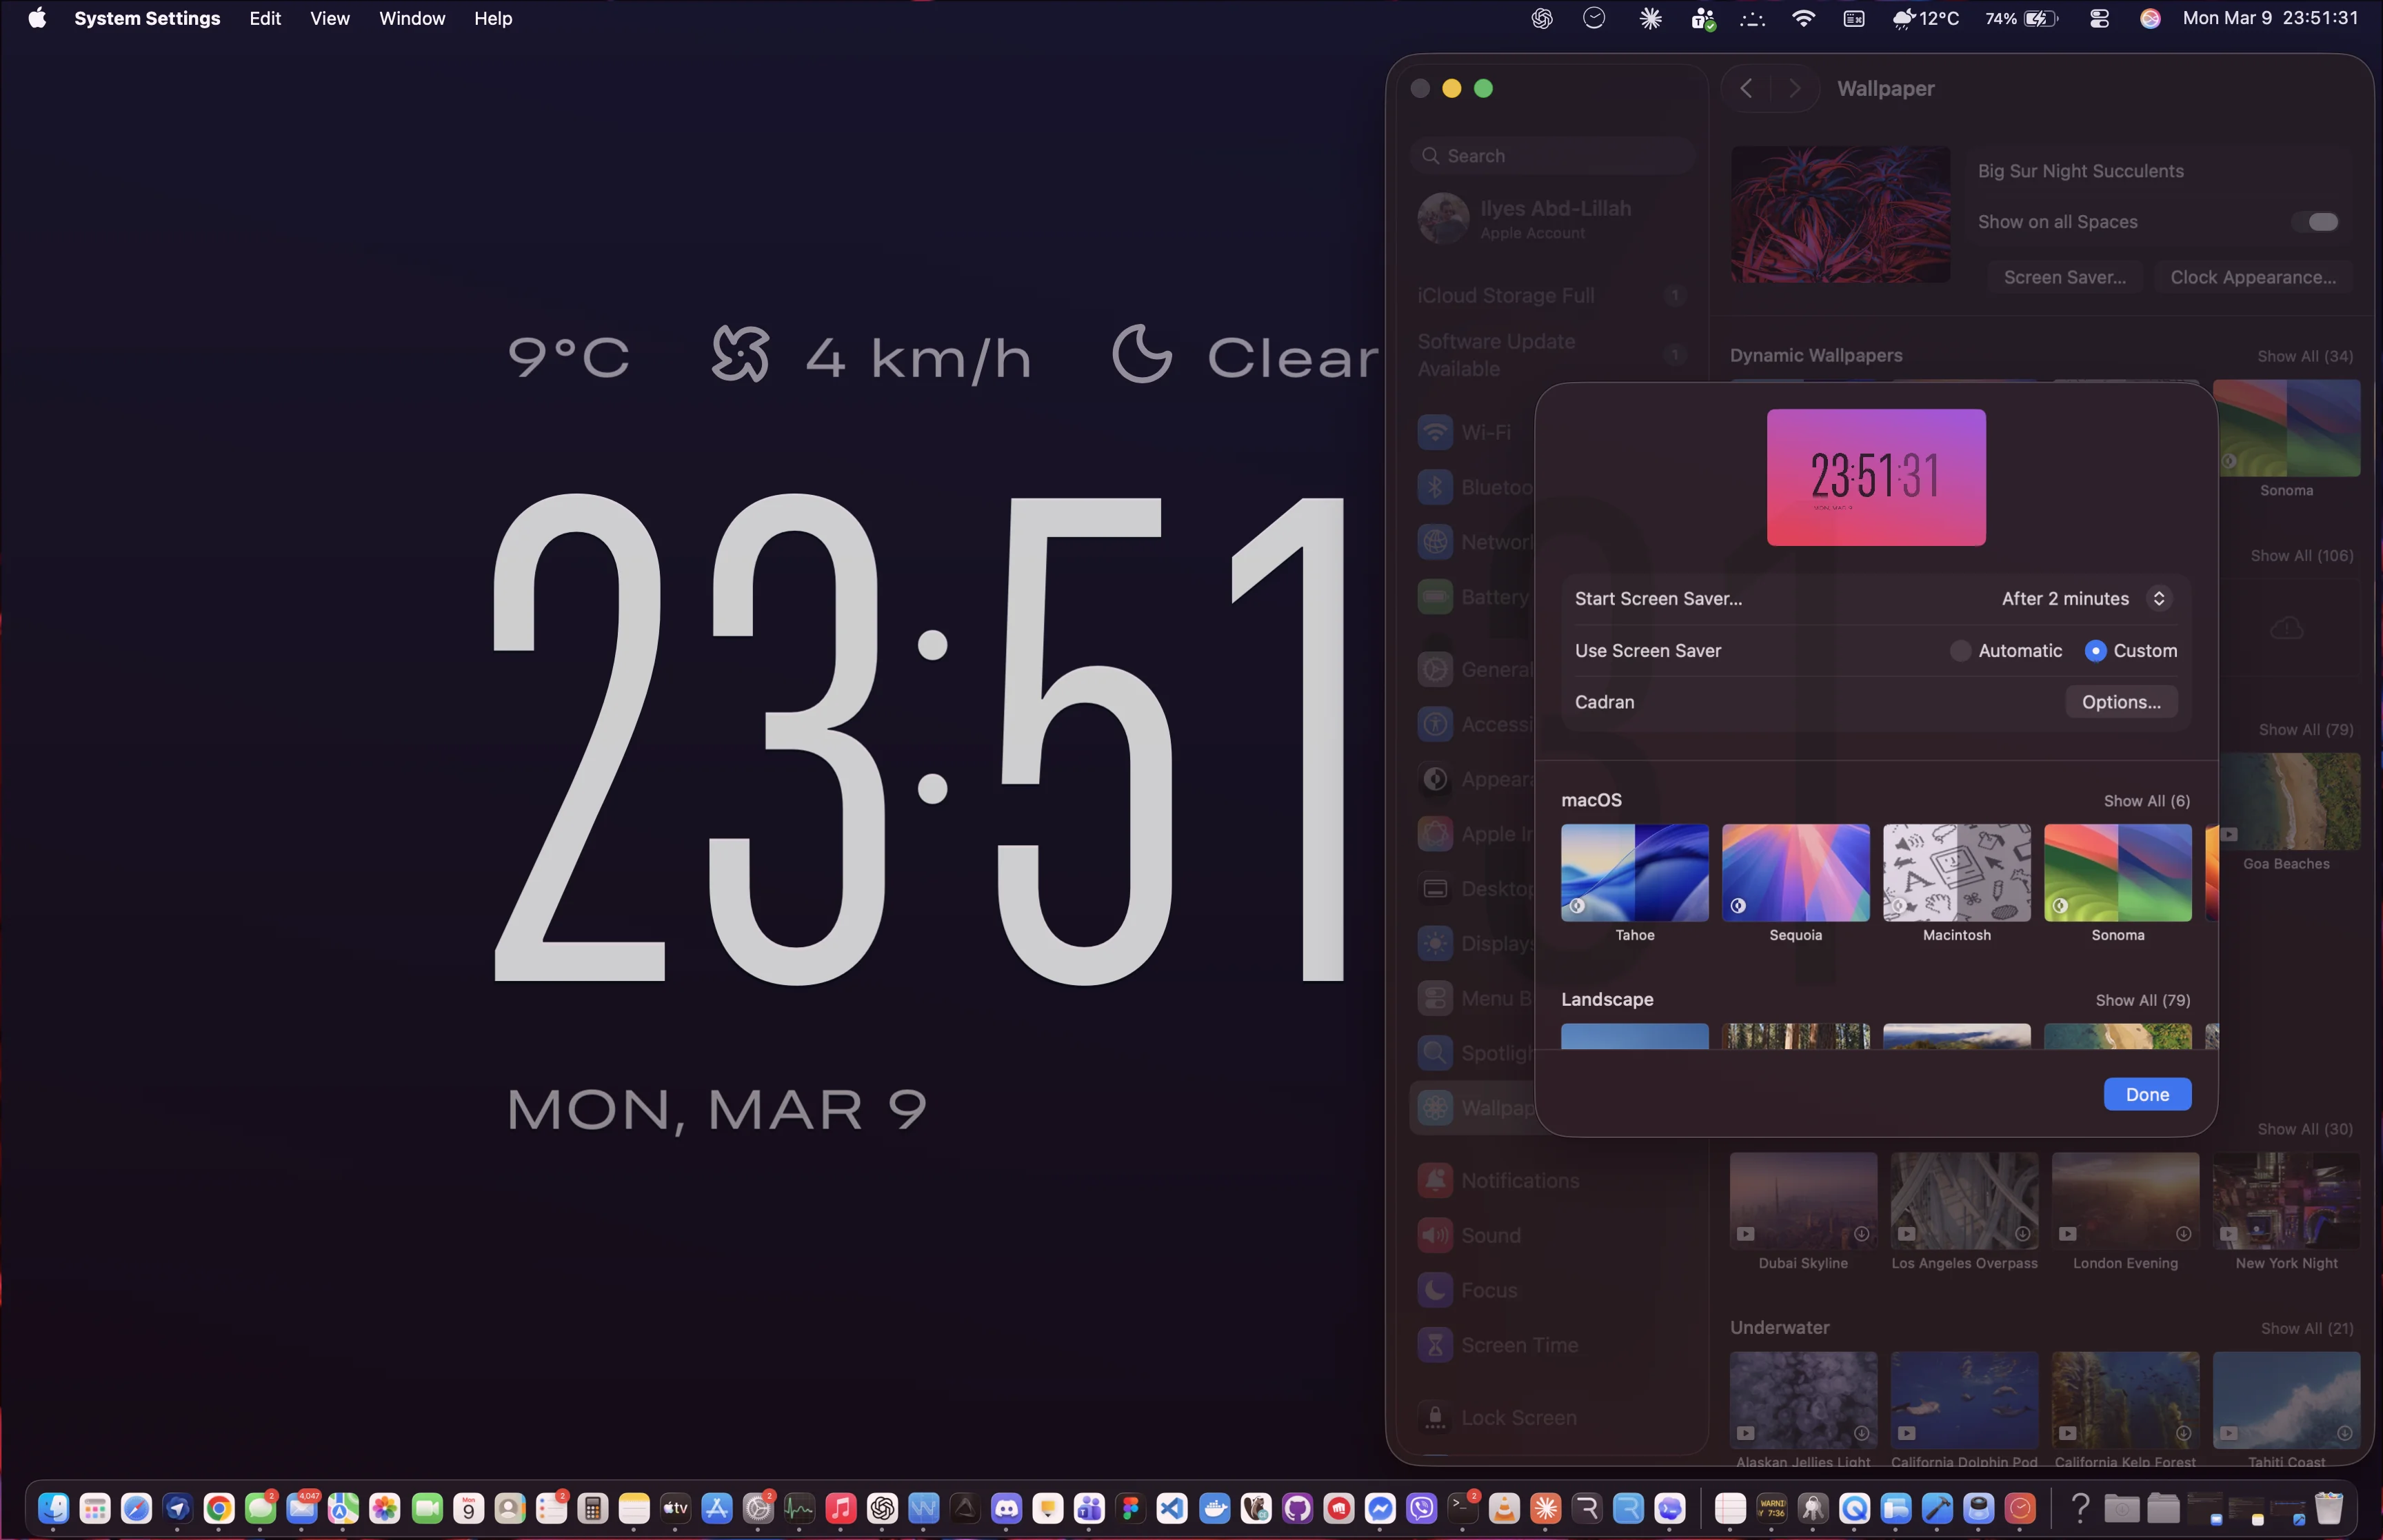
Task: Enable Show on all Spaces
Action: [2318, 222]
